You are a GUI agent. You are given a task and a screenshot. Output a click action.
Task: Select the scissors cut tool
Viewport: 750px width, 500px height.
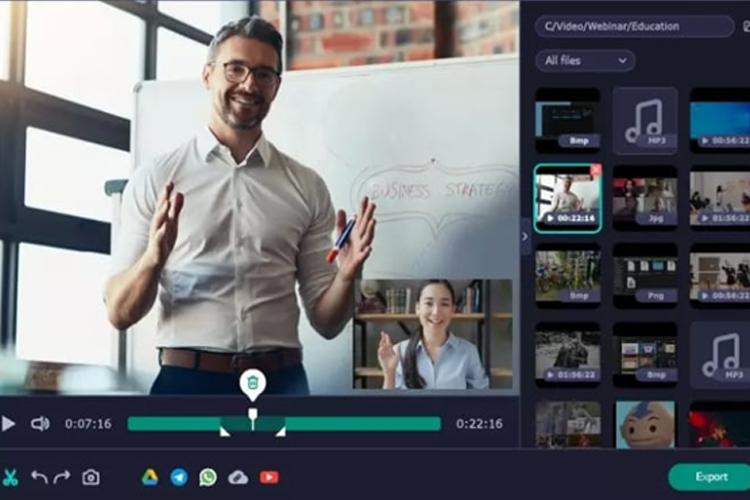(10, 477)
